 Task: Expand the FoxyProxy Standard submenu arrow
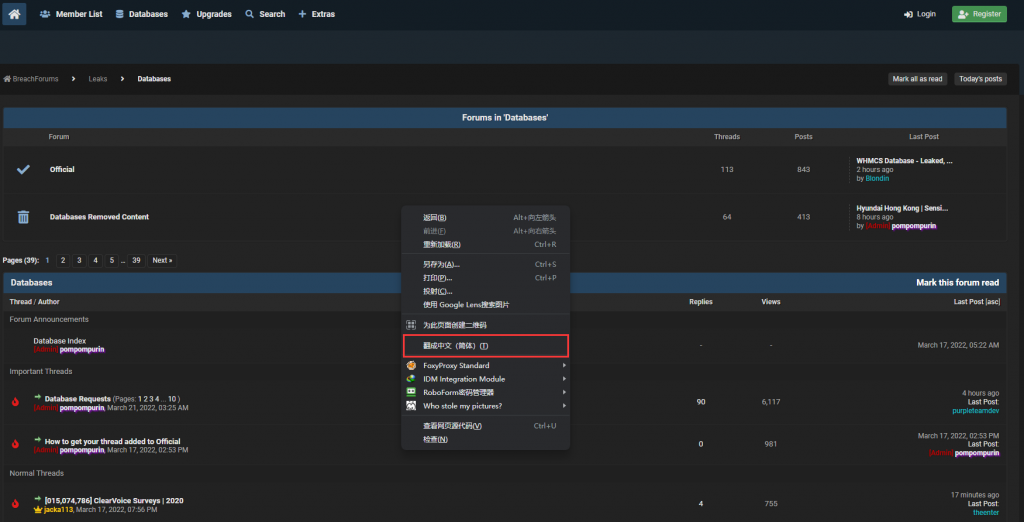564,365
